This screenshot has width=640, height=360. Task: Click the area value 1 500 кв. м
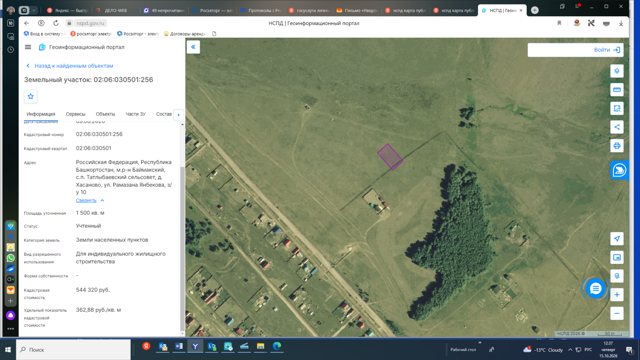click(90, 213)
